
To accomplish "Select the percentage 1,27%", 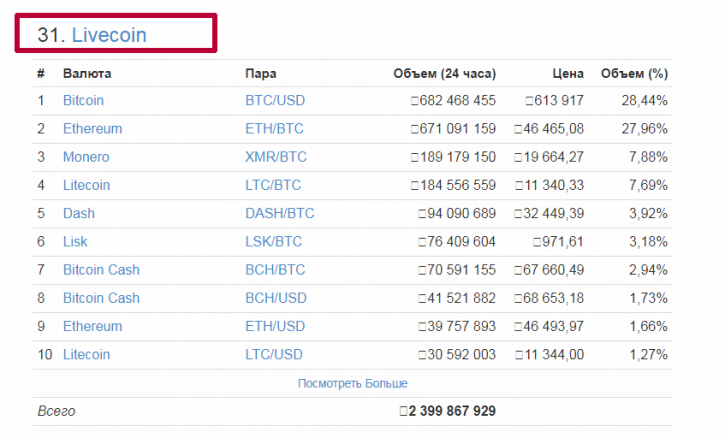I will [648, 354].
